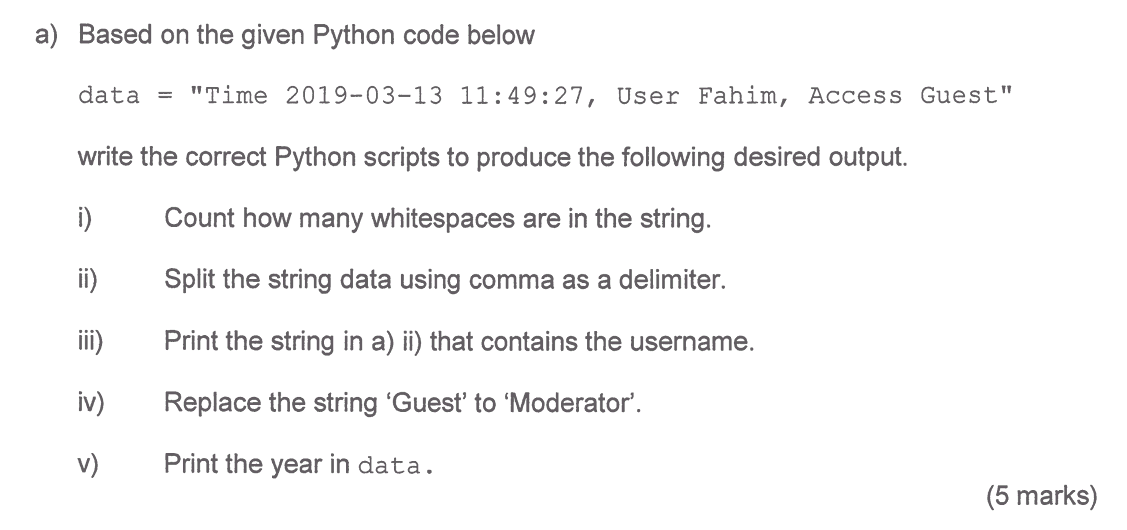Click the date 2019-03-13 in the code
This screenshot has width=1127, height=530.
tap(364, 95)
